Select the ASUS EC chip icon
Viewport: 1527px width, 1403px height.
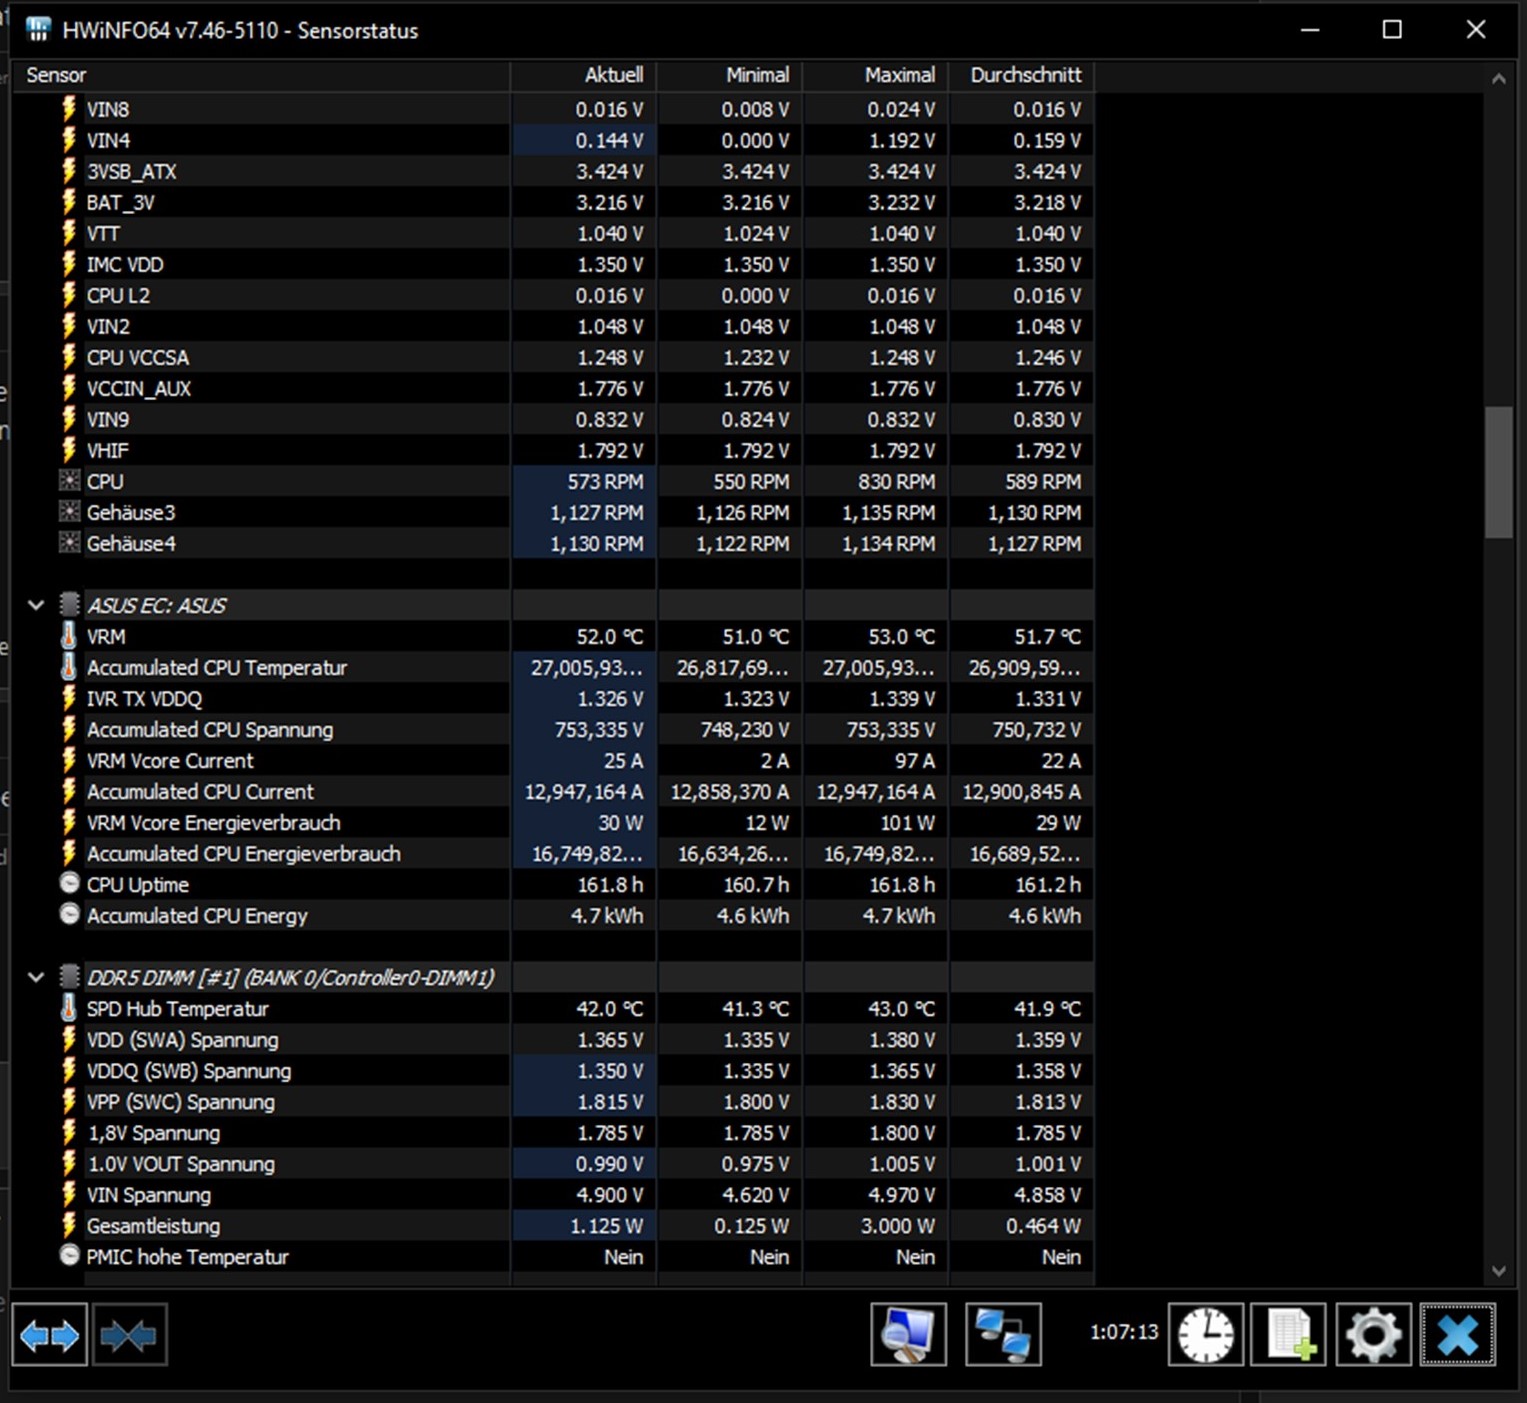pos(69,605)
